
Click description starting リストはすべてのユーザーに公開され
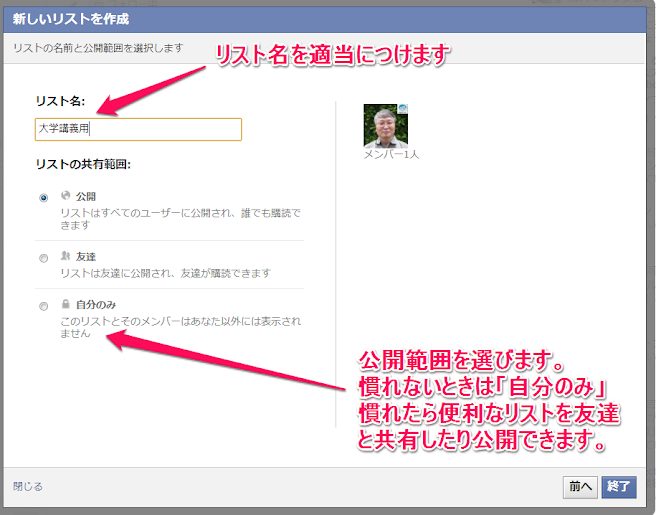coord(181,219)
